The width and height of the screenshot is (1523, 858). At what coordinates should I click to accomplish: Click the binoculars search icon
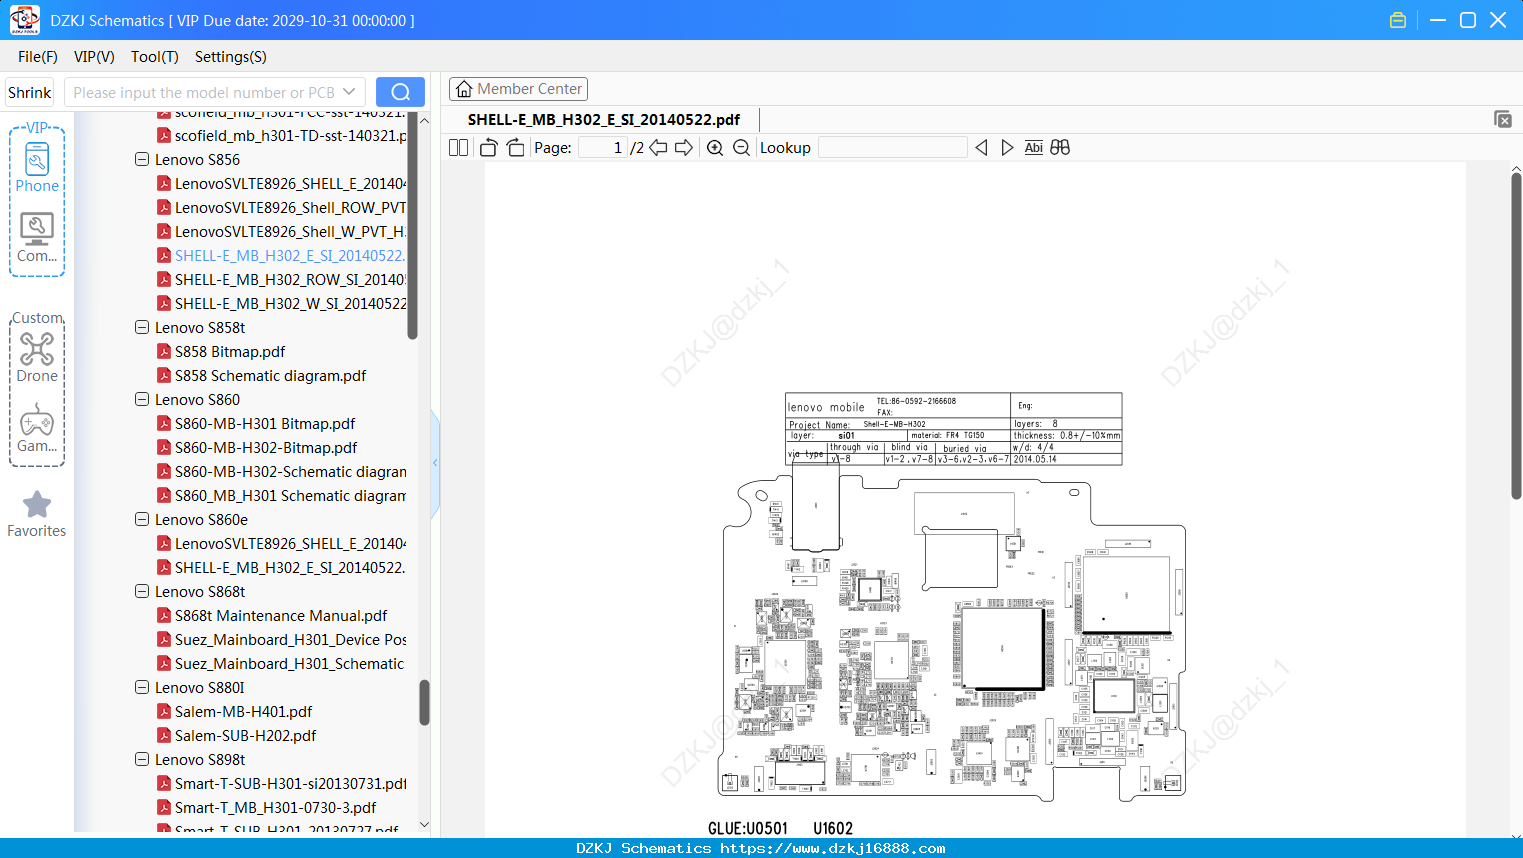(1060, 148)
